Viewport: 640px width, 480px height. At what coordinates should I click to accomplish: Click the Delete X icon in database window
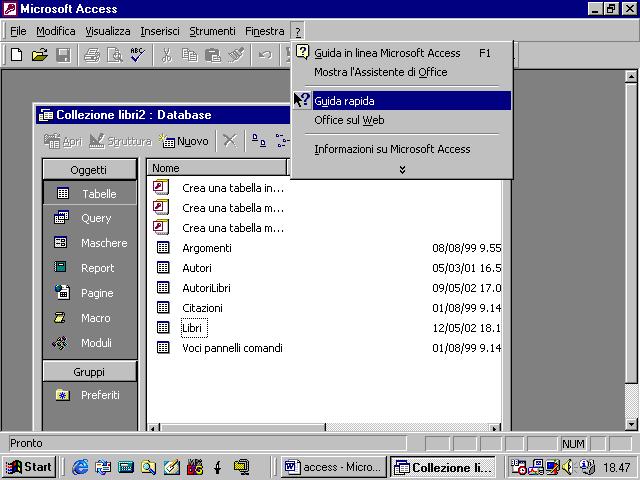[x=230, y=141]
